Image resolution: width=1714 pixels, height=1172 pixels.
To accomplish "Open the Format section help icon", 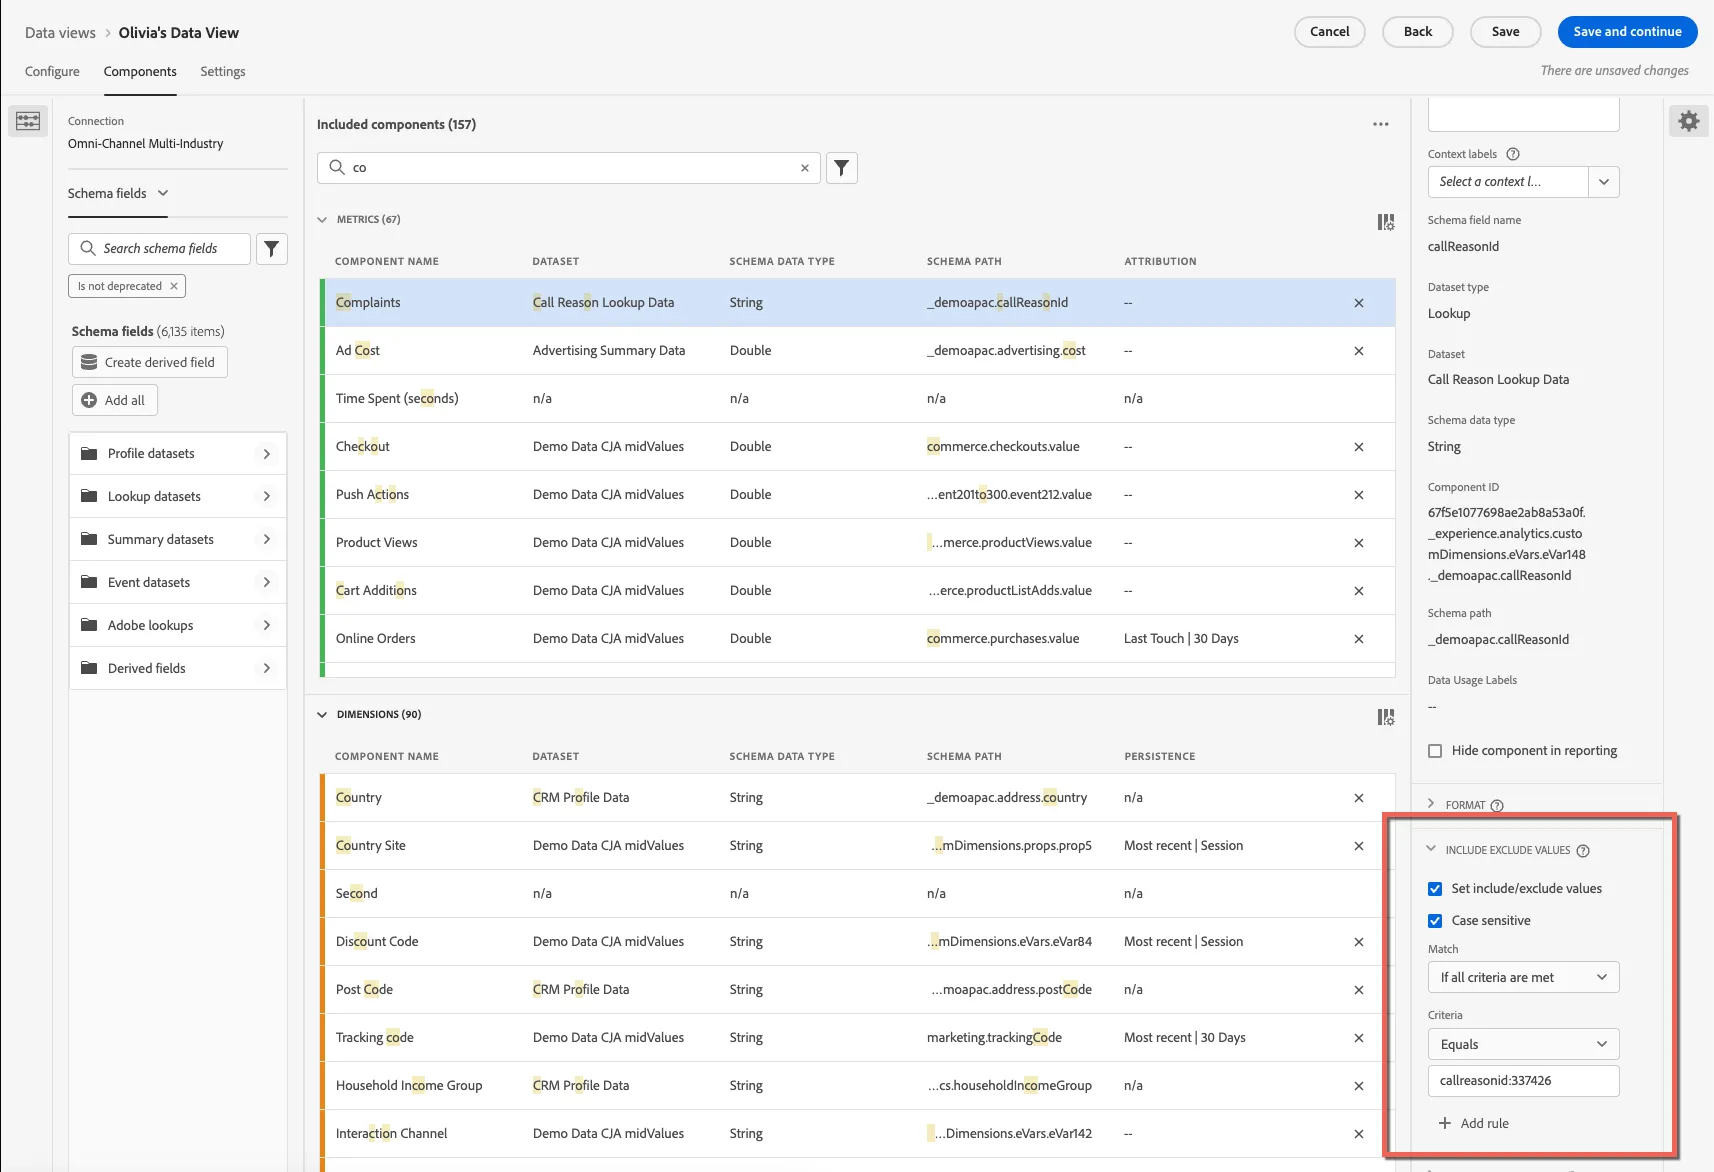I will pyautogui.click(x=1497, y=806).
